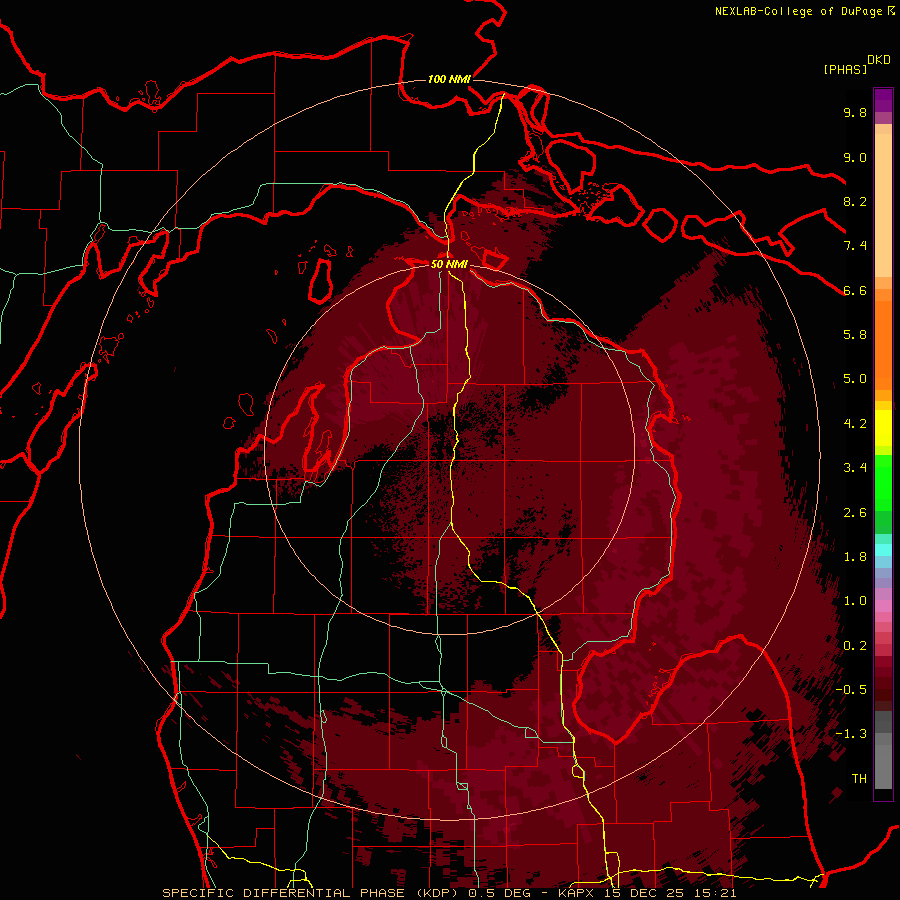Click the 7.4 value on color scale

[x=855, y=246]
